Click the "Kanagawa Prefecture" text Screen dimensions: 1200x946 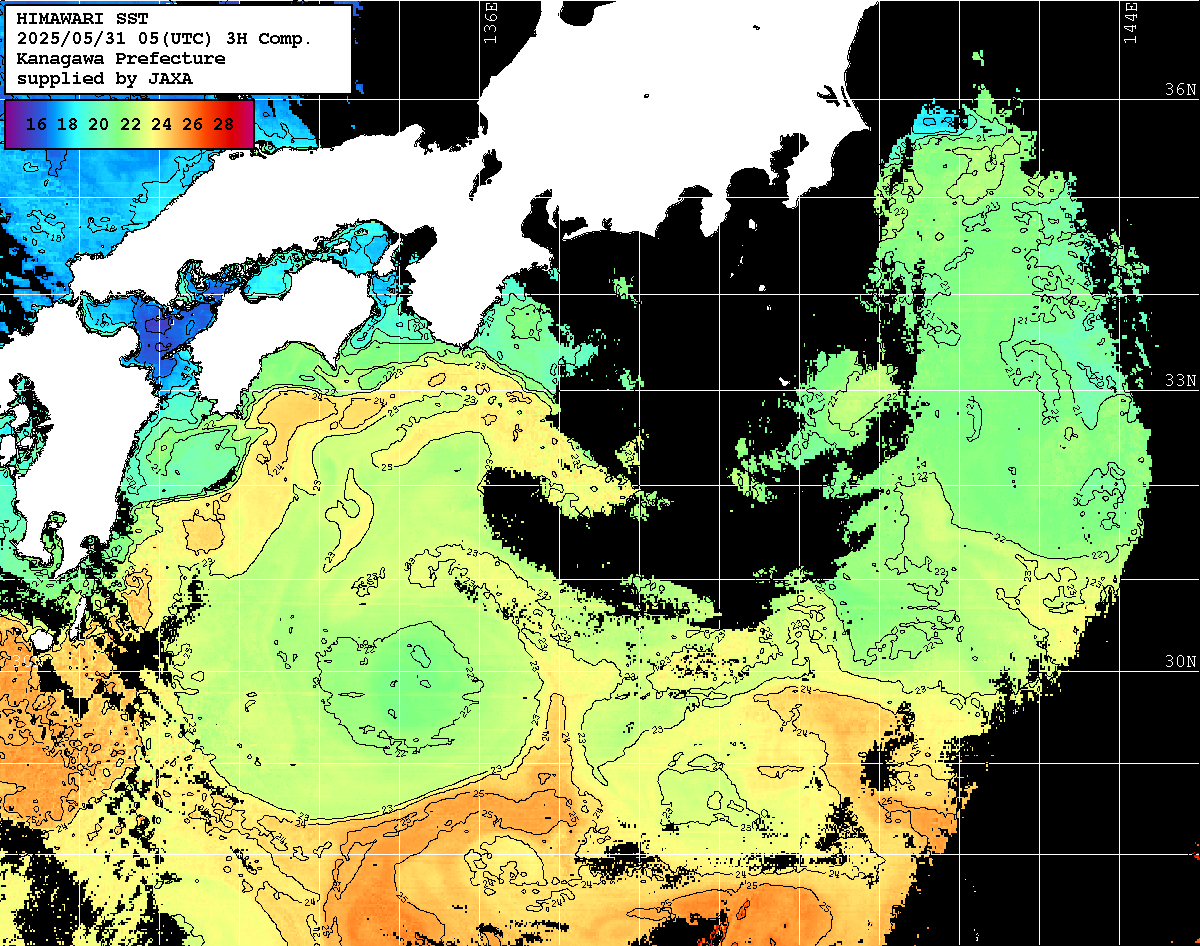[x=120, y=59]
